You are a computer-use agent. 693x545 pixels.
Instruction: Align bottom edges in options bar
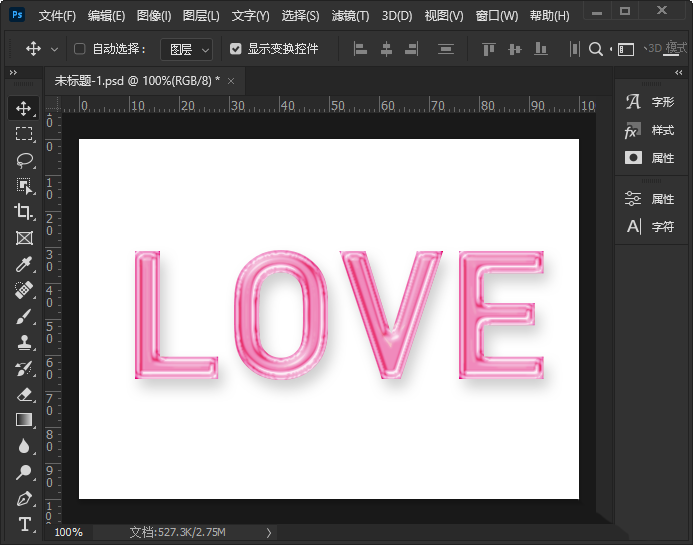(541, 49)
